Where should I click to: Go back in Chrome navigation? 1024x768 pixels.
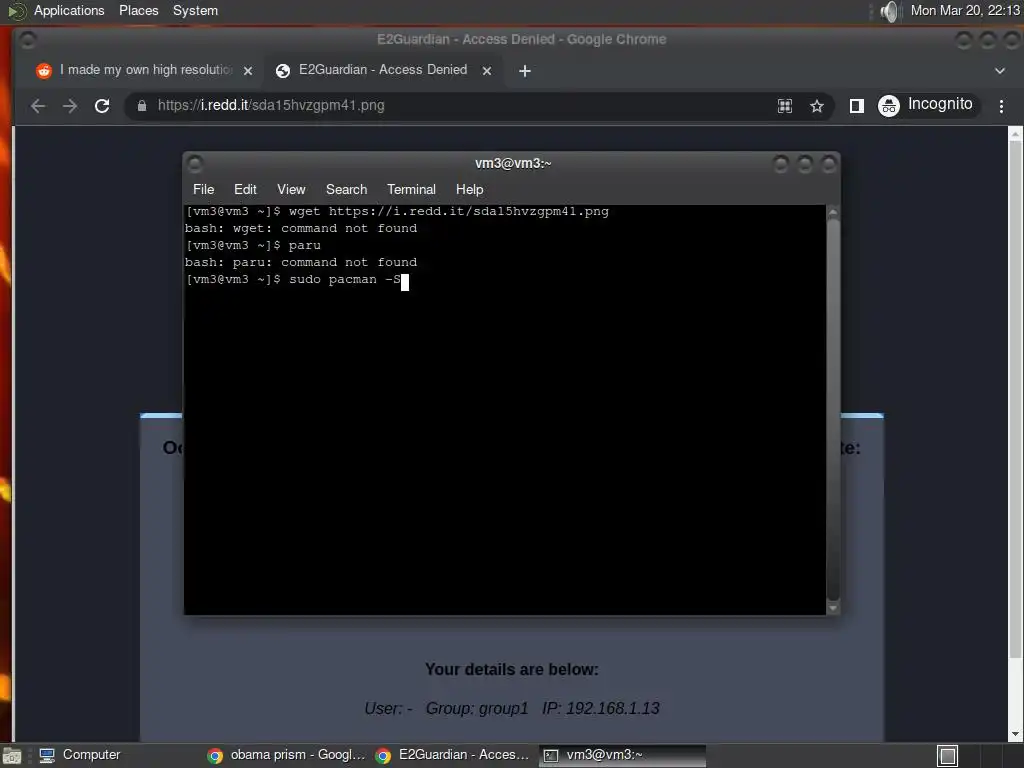pos(38,106)
